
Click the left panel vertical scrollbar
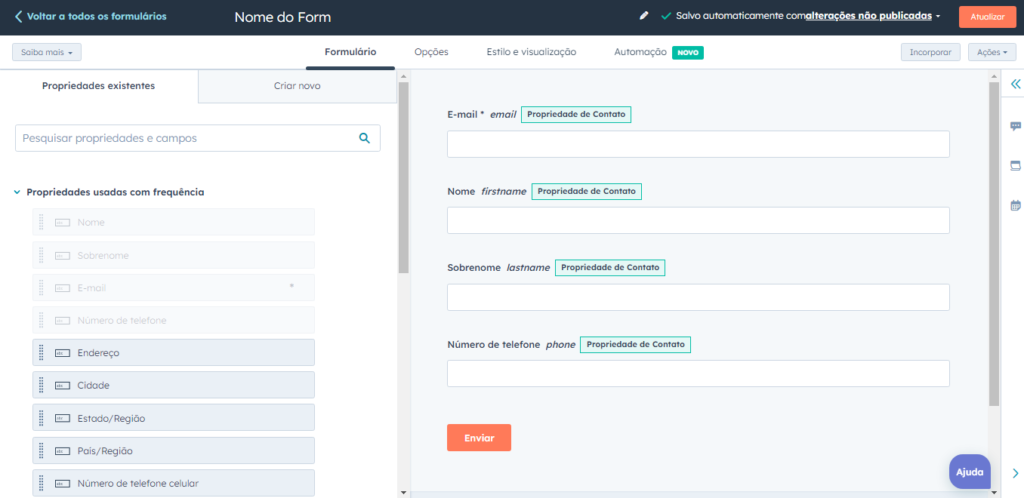[403, 177]
